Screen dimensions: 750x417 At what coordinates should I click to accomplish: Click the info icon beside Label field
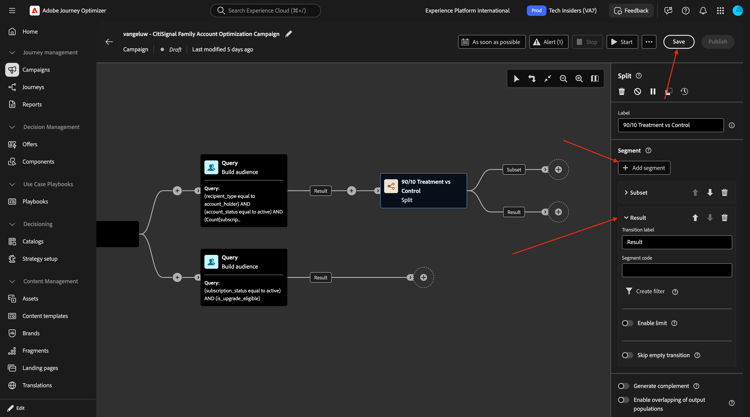(732, 125)
